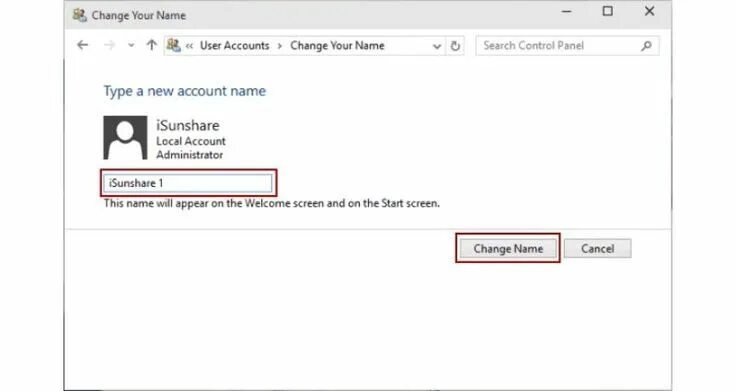Focus the Search Control Panel box

coord(567,46)
